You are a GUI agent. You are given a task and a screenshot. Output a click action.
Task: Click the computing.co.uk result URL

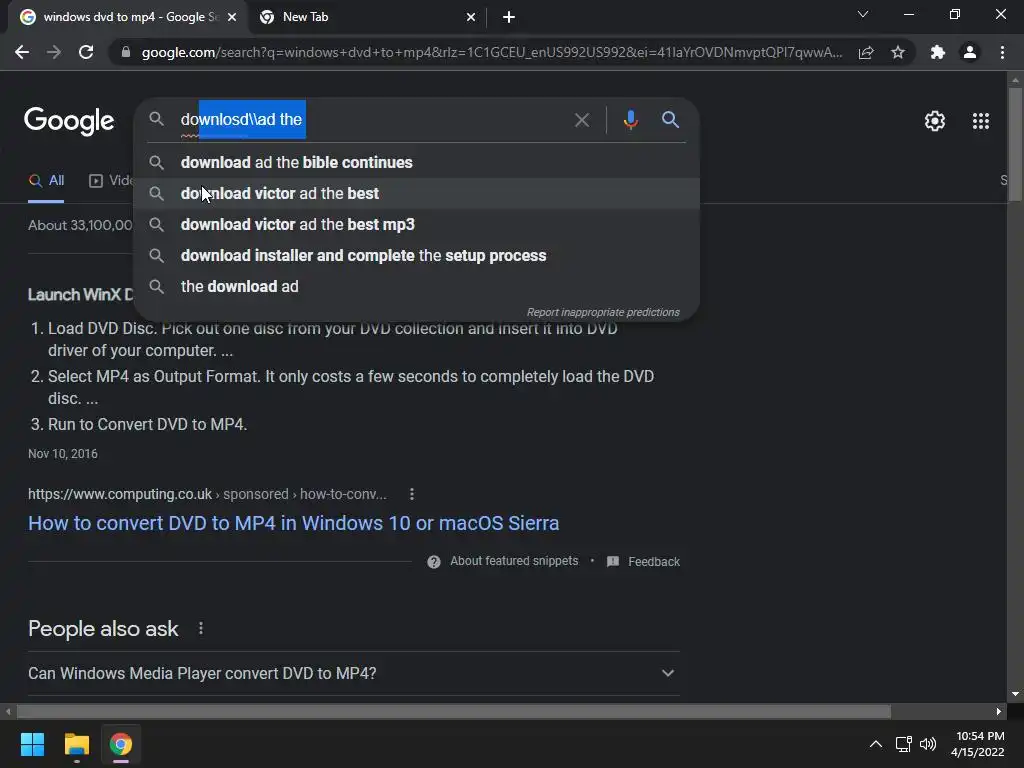coord(207,494)
